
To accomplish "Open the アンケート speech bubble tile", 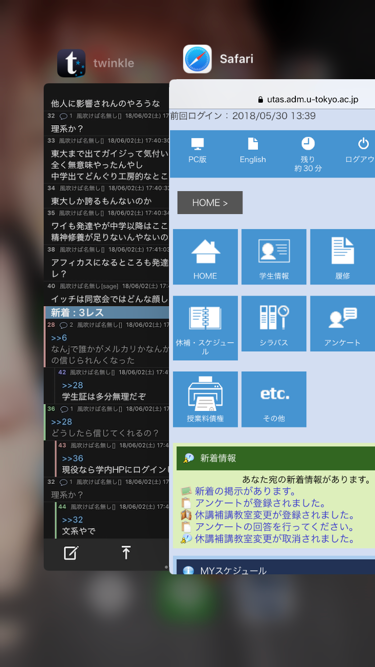I will coord(343,324).
